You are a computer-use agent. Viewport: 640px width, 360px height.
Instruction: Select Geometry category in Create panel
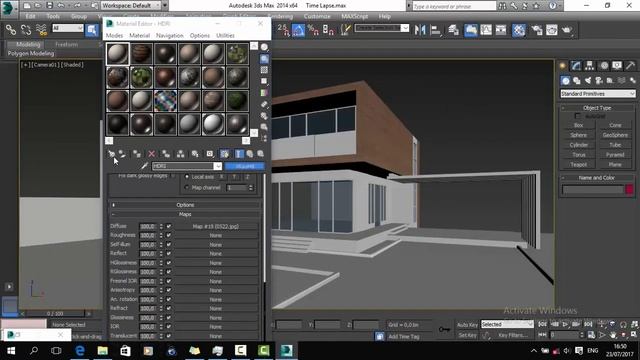pyautogui.click(x=566, y=81)
